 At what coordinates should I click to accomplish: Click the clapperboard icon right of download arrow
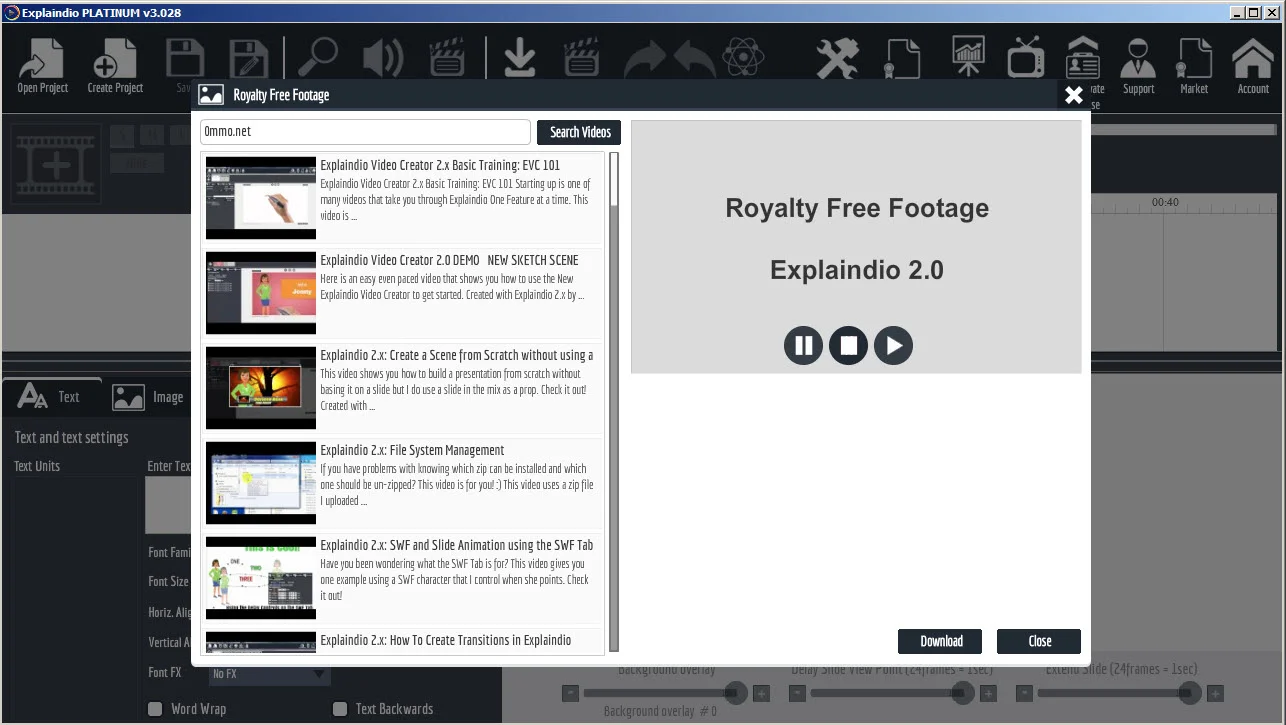(x=581, y=58)
